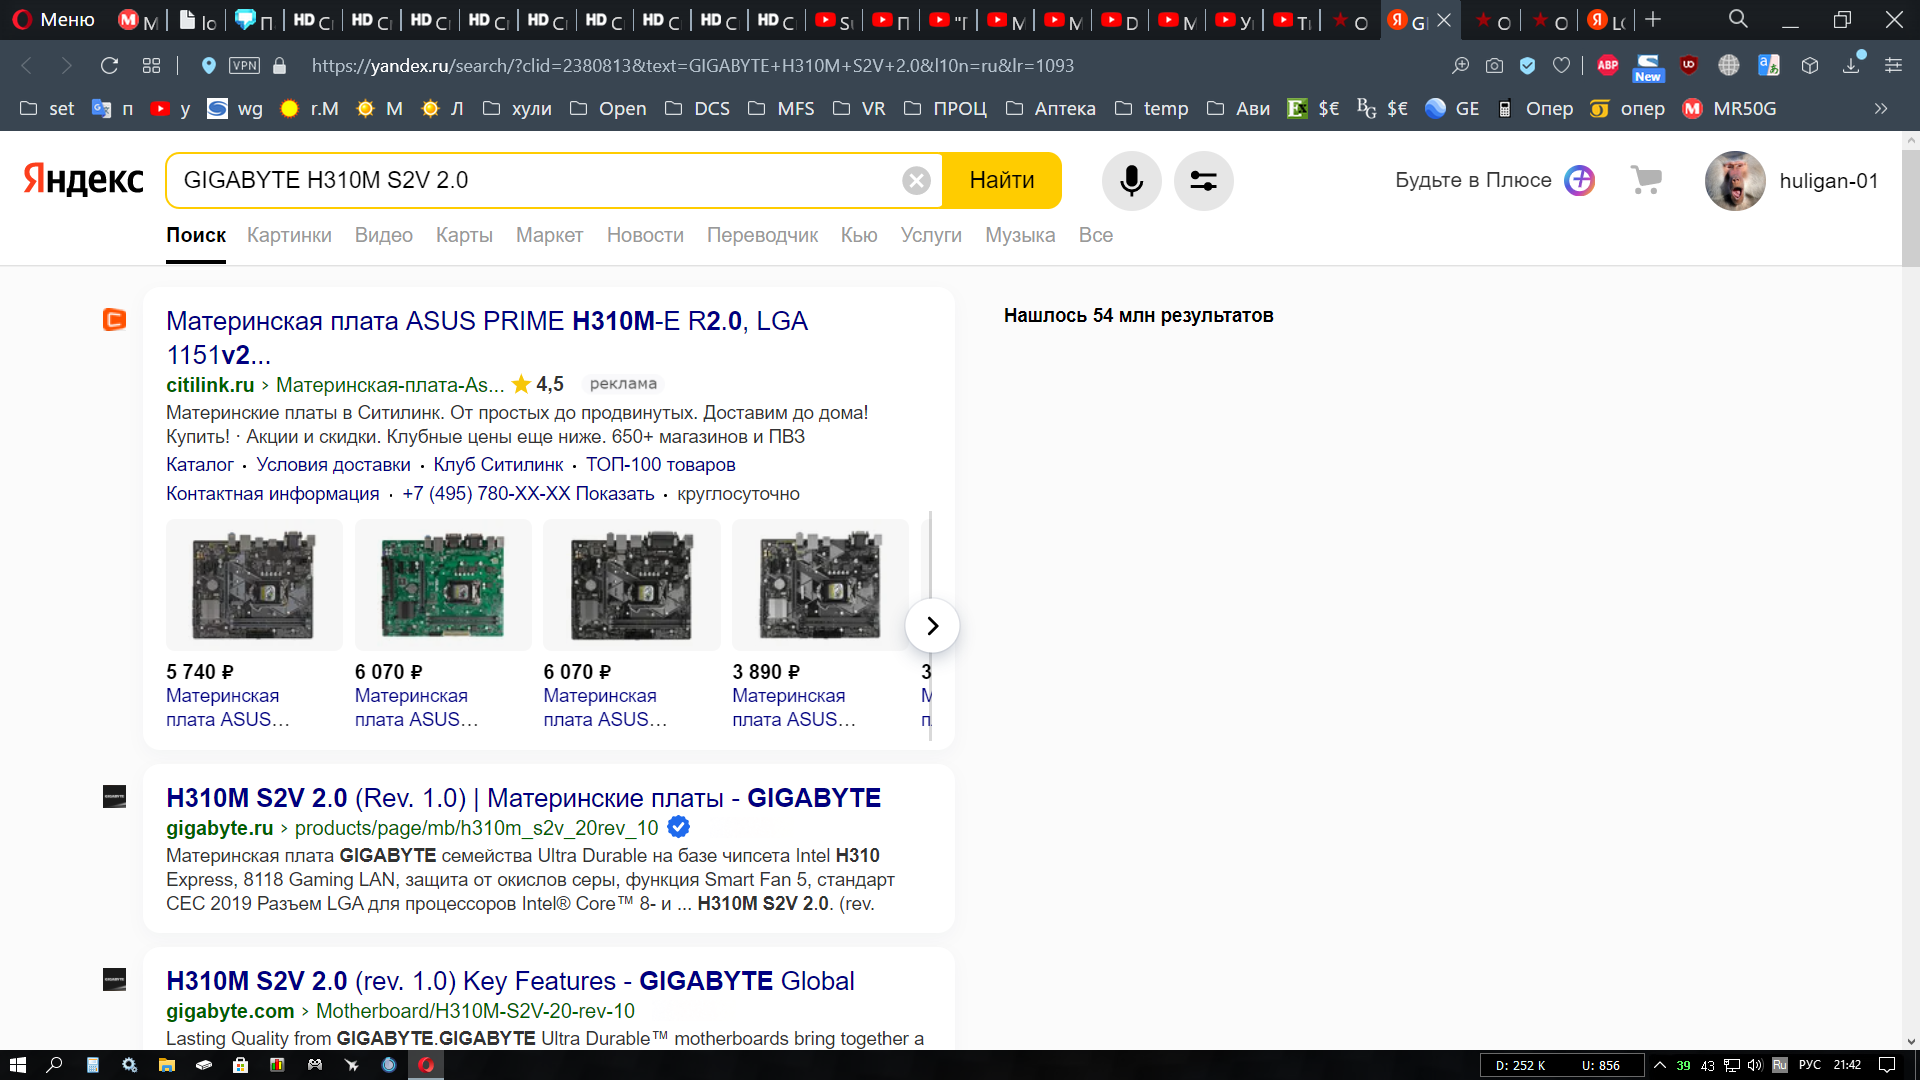Toggle the VPN badge in address bar
Image resolution: width=1920 pixels, height=1080 pixels.
[x=244, y=66]
